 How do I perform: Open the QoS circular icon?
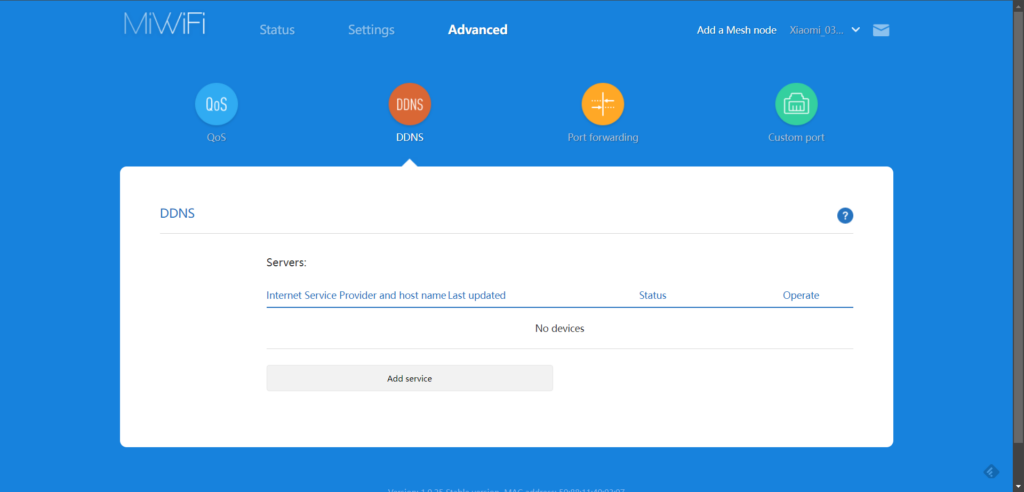click(216, 104)
